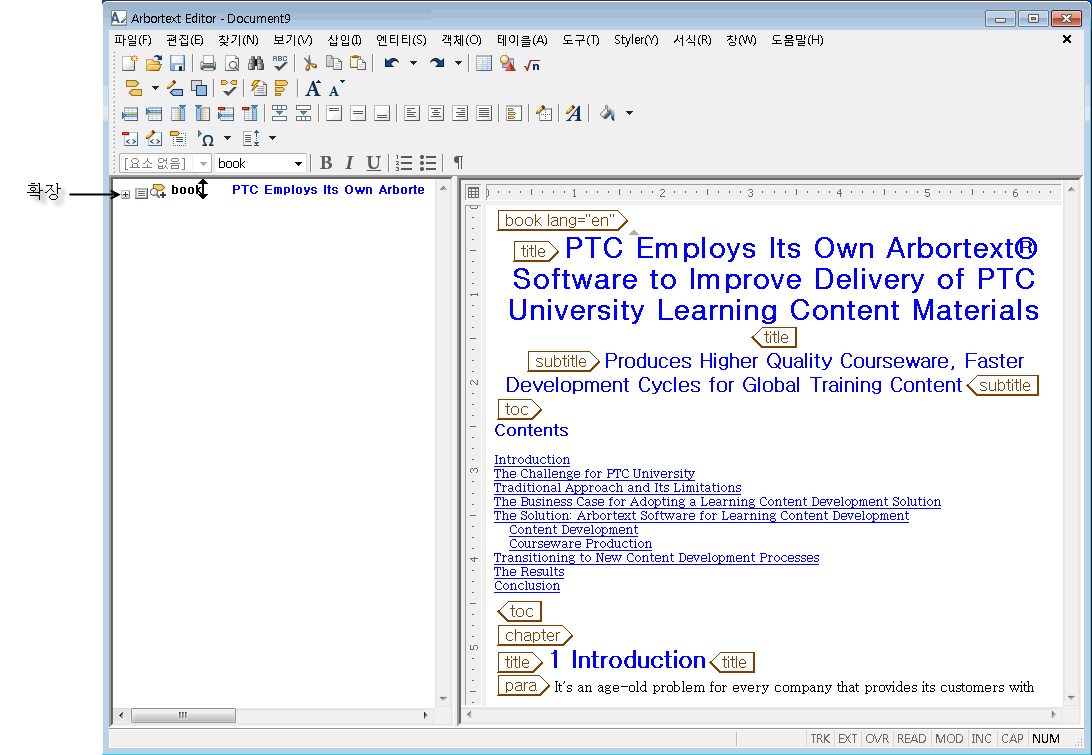This screenshot has width=1092, height=755.
Task: Click the chapter opening tag
Action: 534,635
